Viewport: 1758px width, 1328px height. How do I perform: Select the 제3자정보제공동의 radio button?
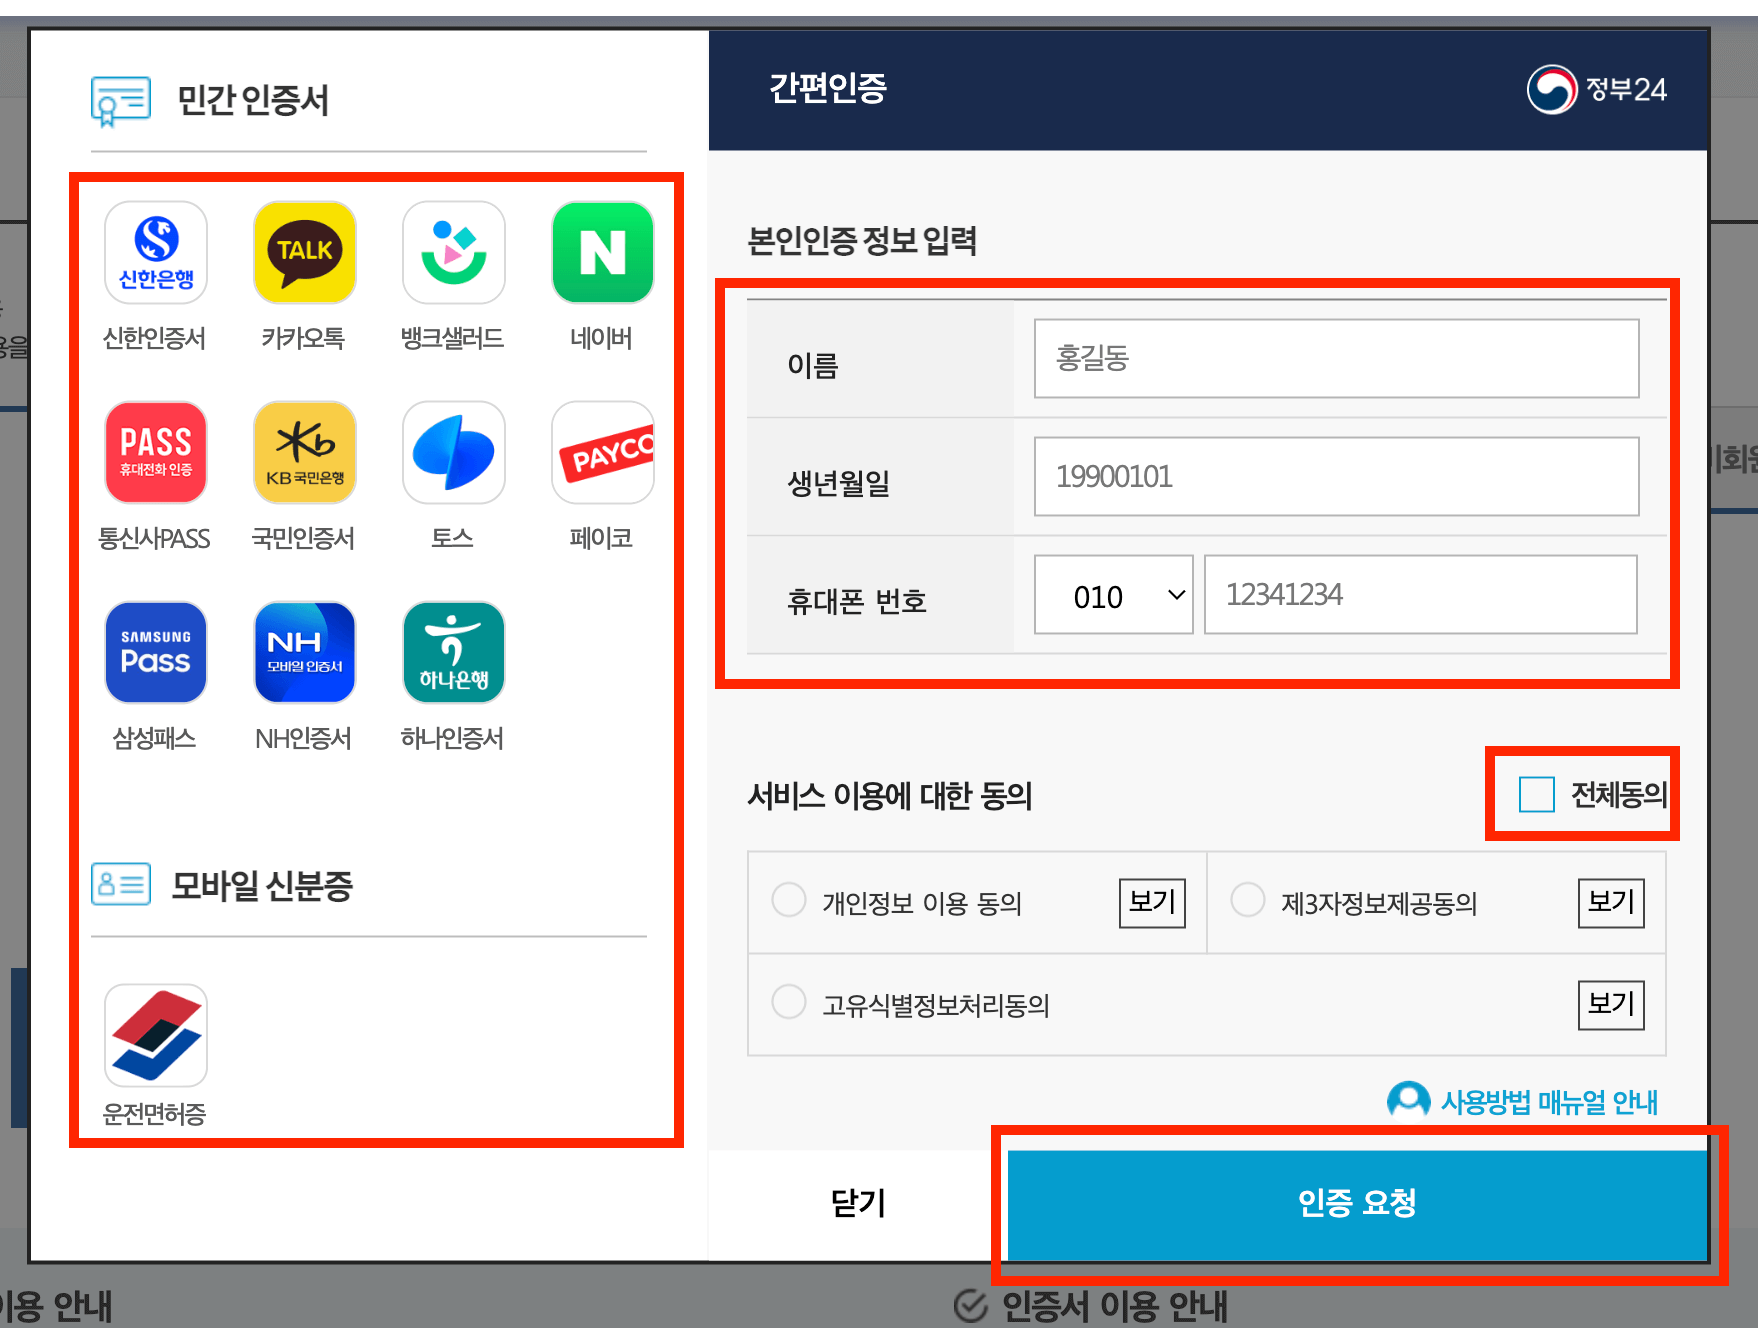(x=1248, y=899)
